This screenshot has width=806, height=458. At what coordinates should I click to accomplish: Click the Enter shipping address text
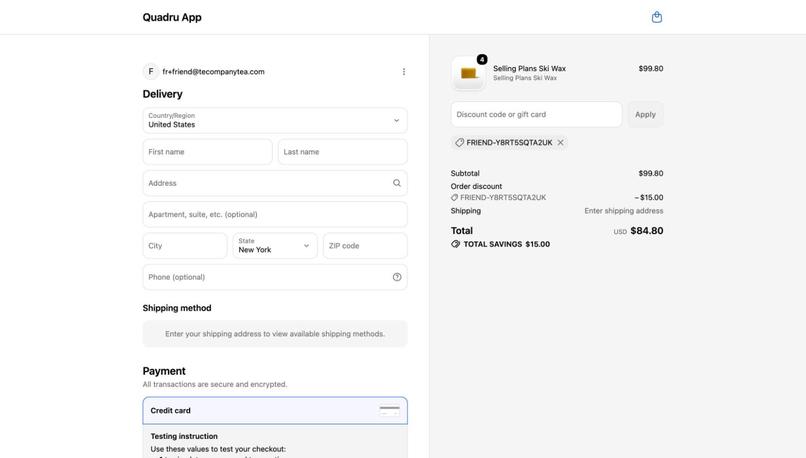pyautogui.click(x=624, y=211)
